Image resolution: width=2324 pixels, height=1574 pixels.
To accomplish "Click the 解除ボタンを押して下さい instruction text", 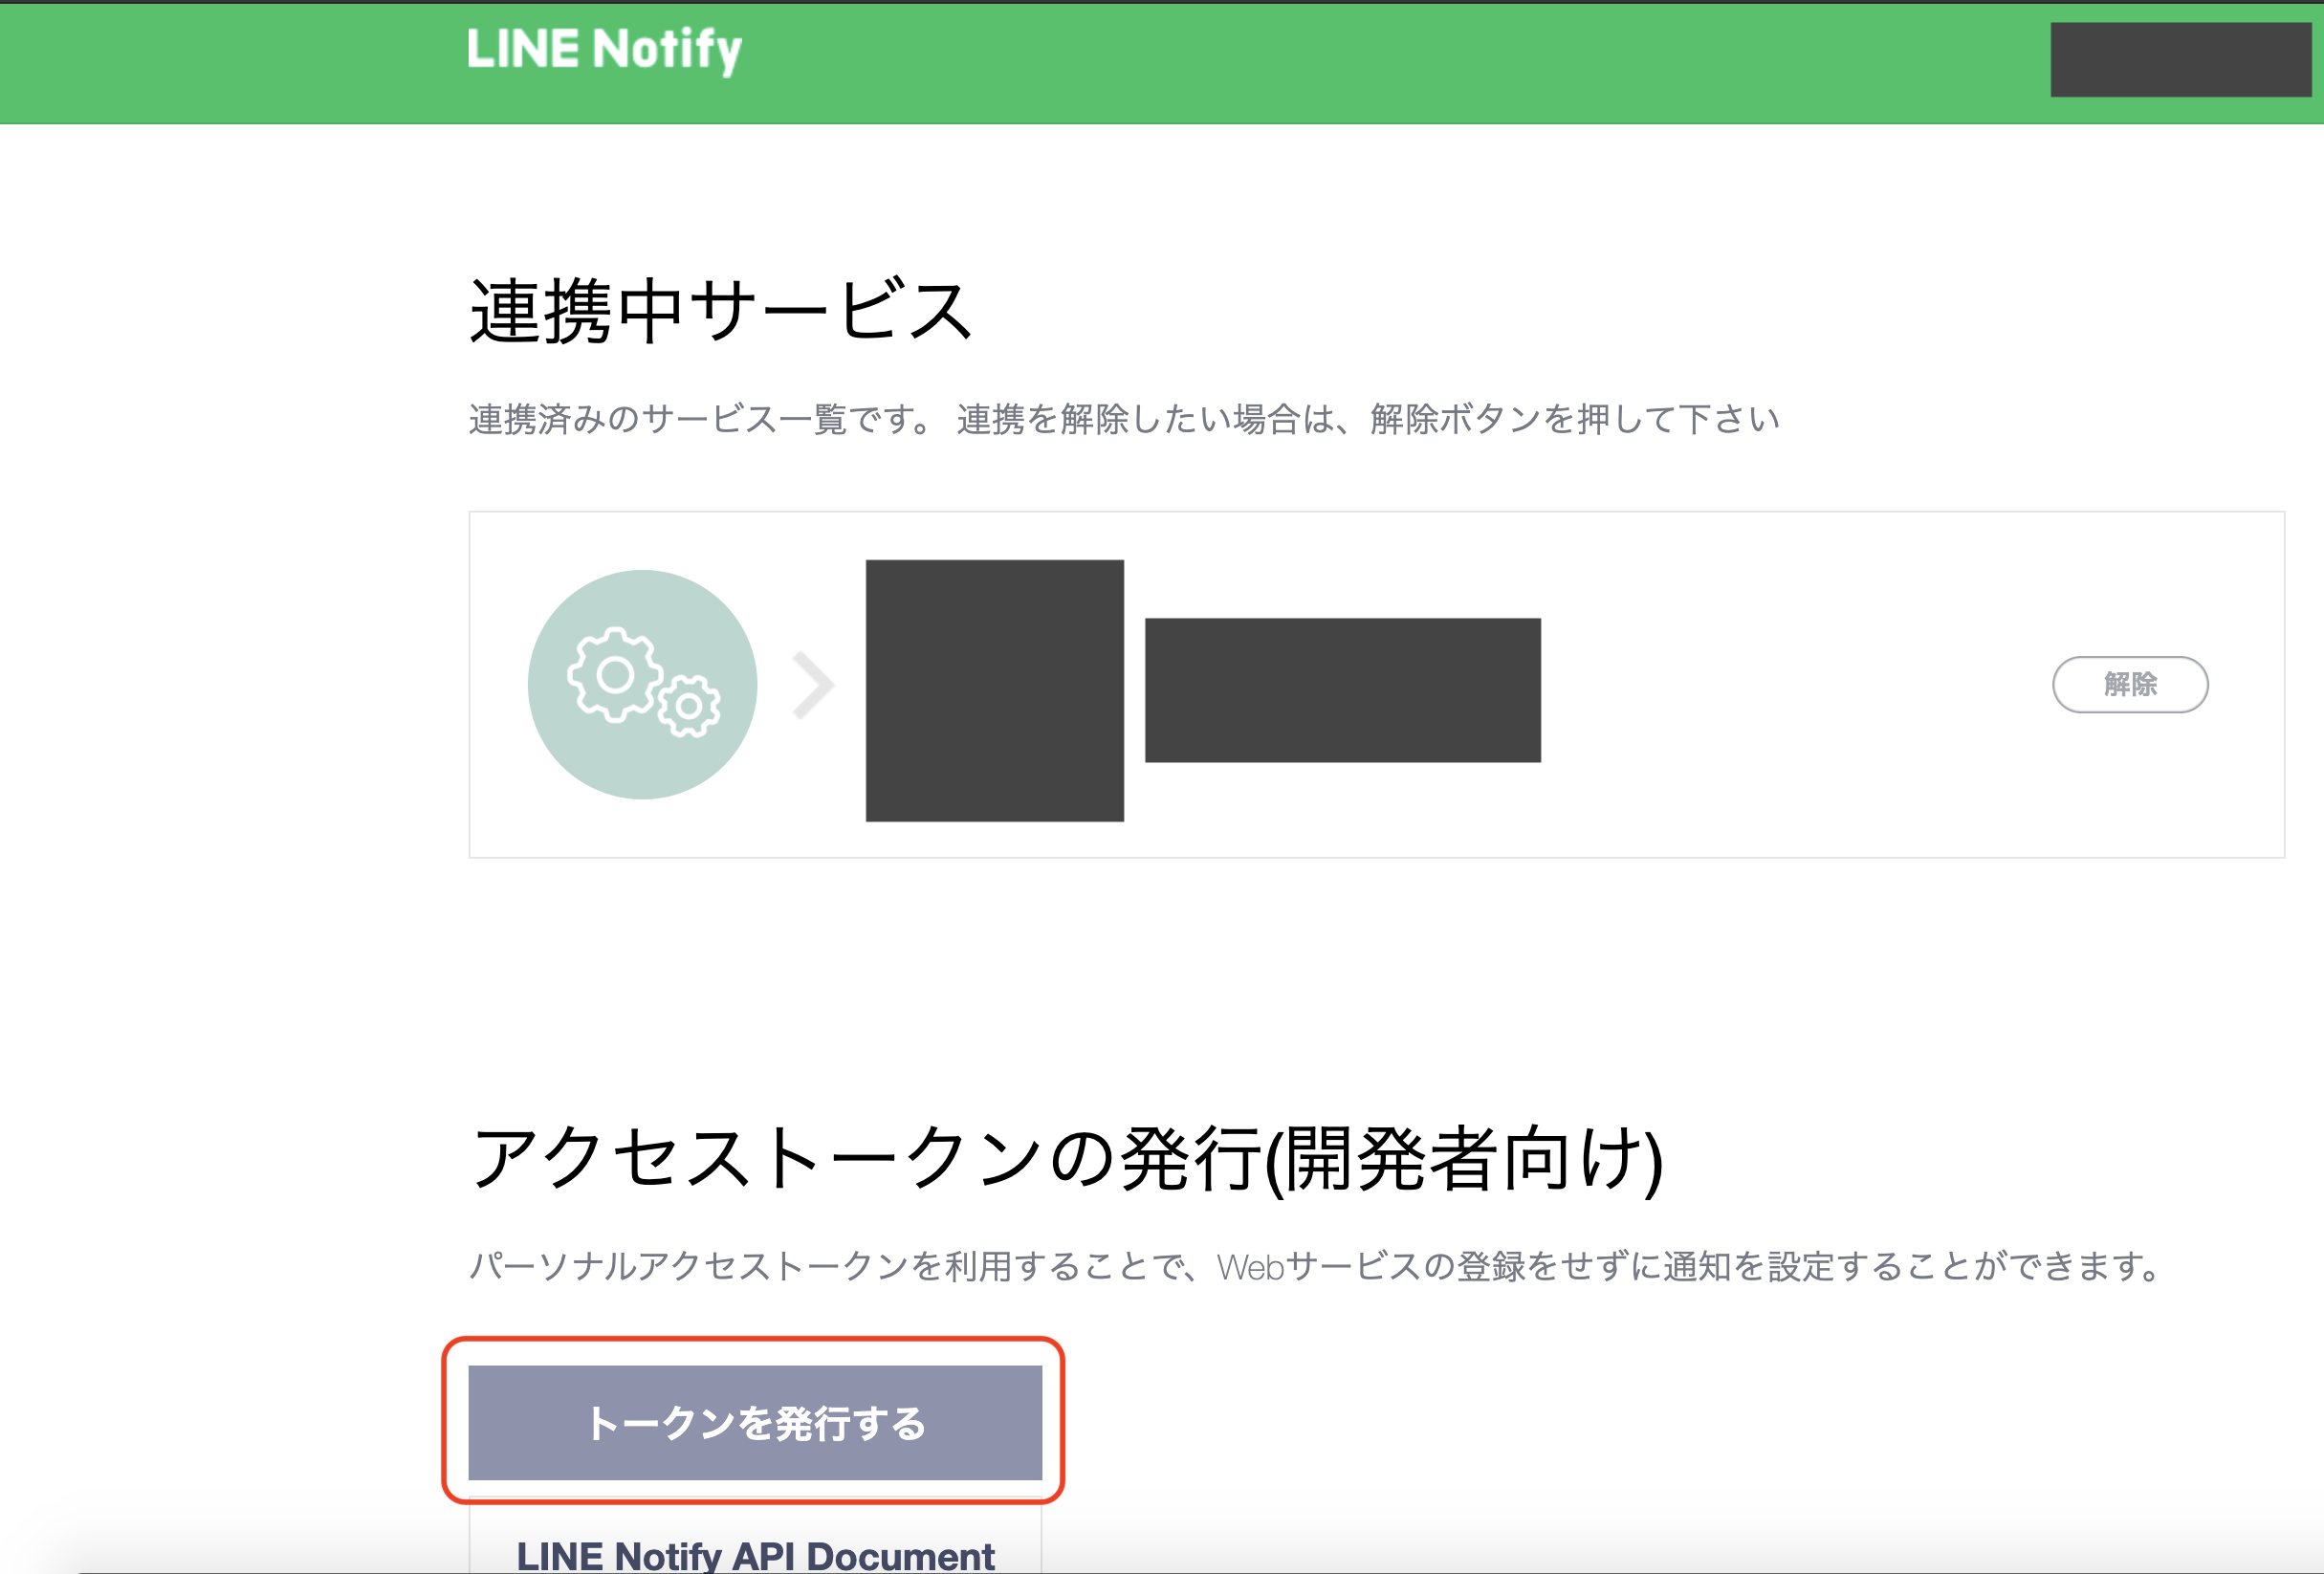I will click(x=1574, y=420).
